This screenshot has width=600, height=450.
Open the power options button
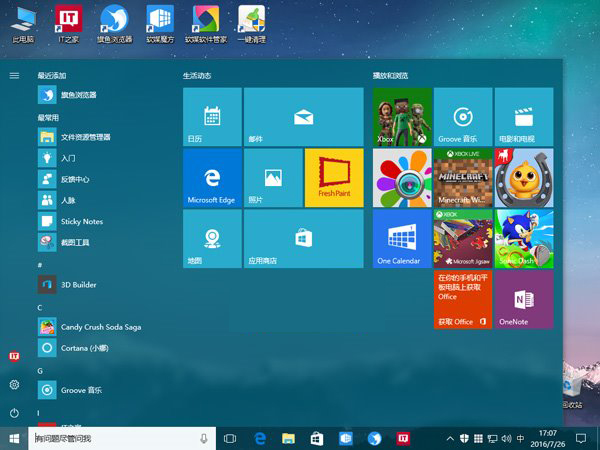click(14, 413)
